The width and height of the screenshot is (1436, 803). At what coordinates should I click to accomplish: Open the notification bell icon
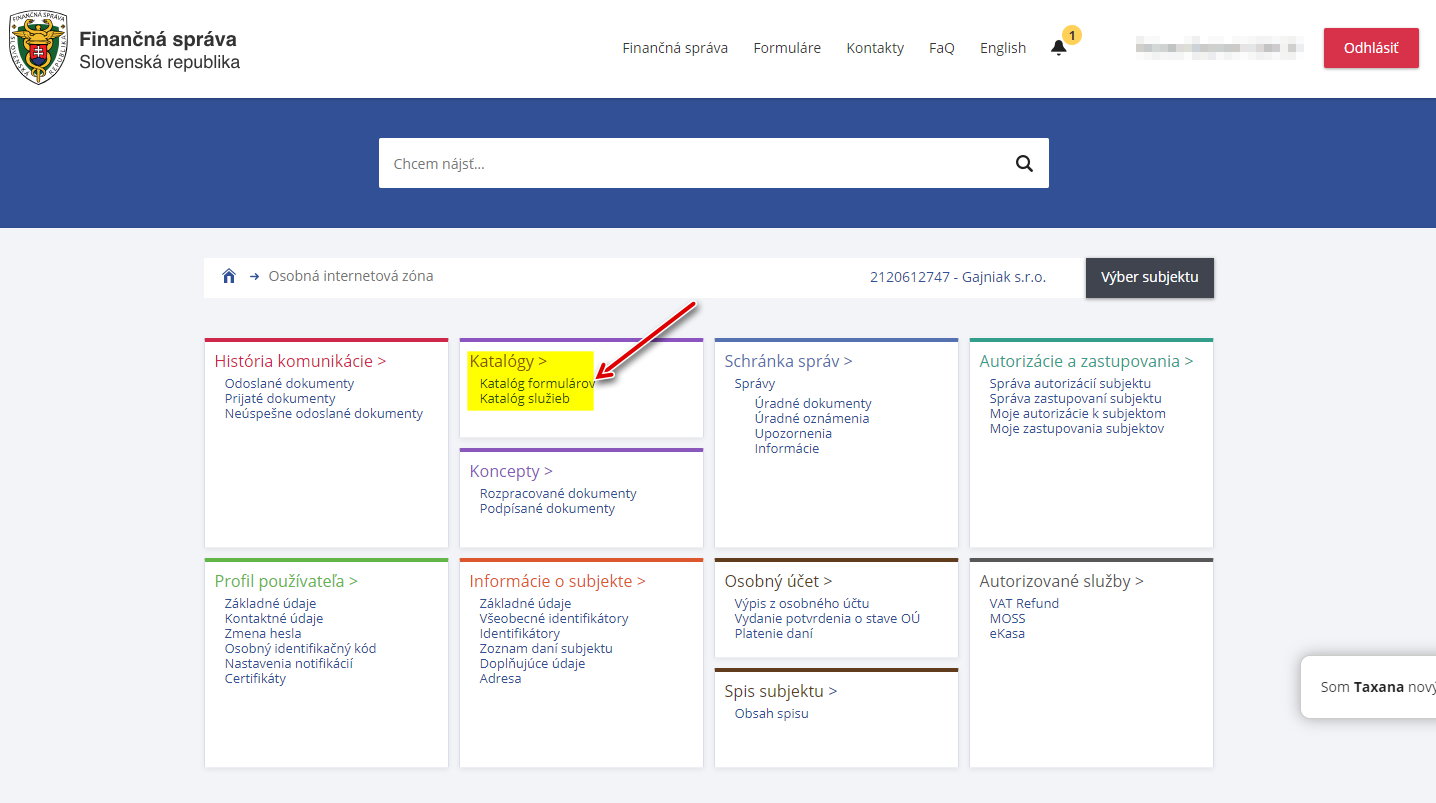coord(1059,48)
